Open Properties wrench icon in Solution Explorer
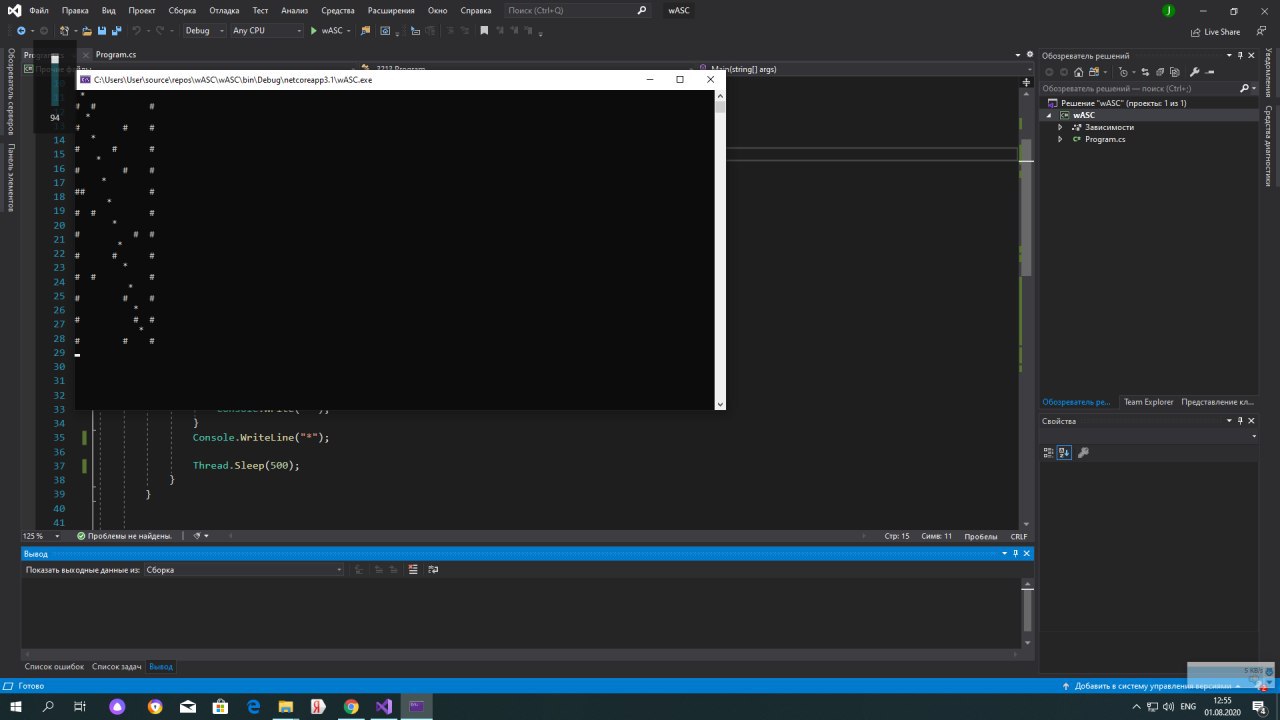The height and width of the screenshot is (720, 1280). click(x=1194, y=72)
